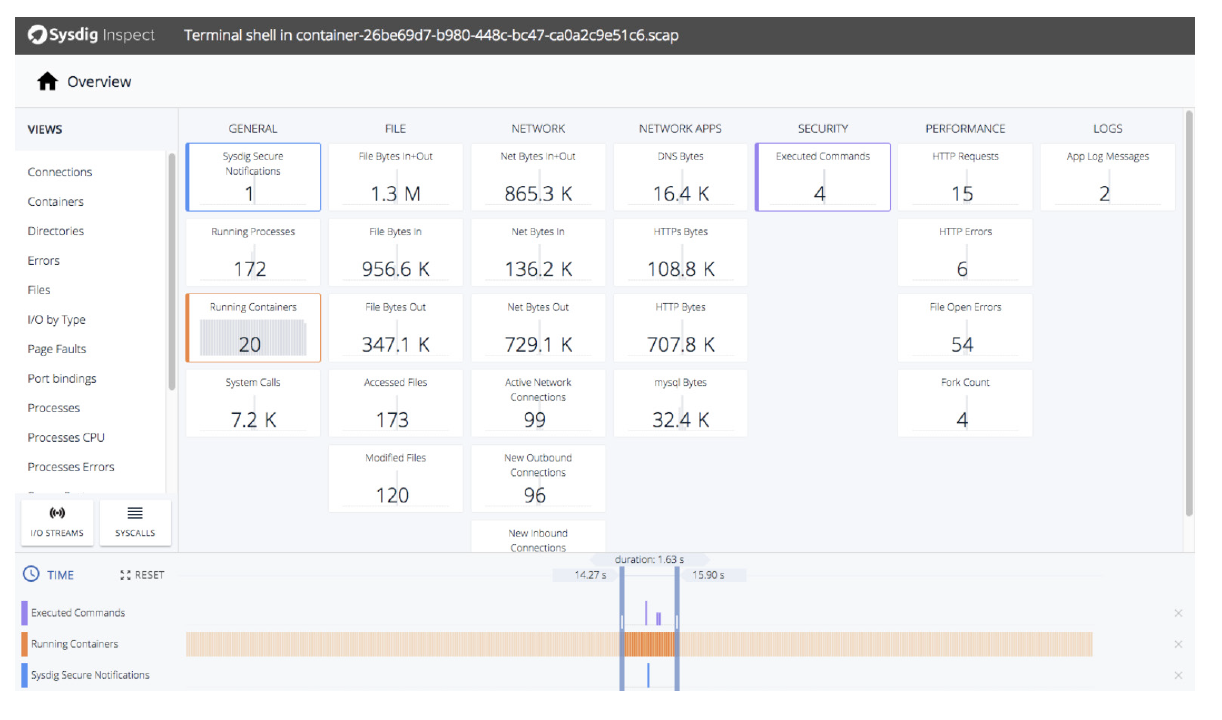Select the App Log Messages tile
Viewport: 1222px width, 720px height.
click(1107, 177)
